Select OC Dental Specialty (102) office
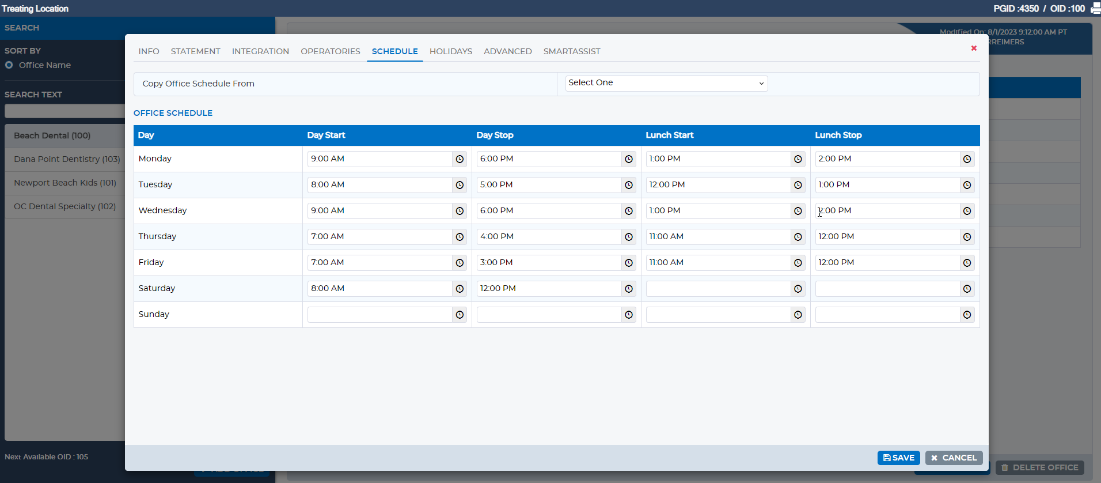Image resolution: width=1101 pixels, height=483 pixels. click(x=65, y=206)
